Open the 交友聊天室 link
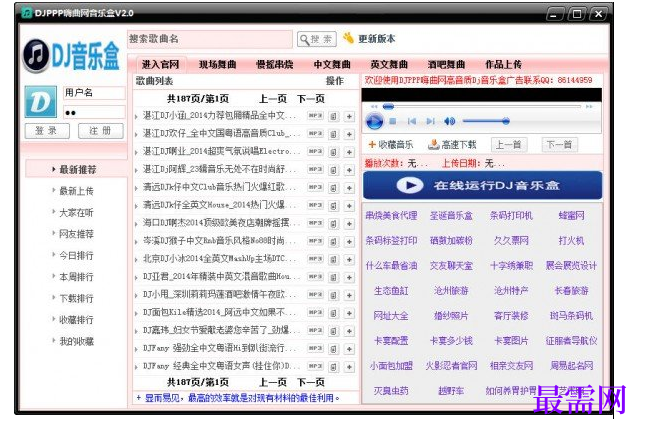Image resolution: width=645 pixels, height=431 pixels. click(x=451, y=266)
